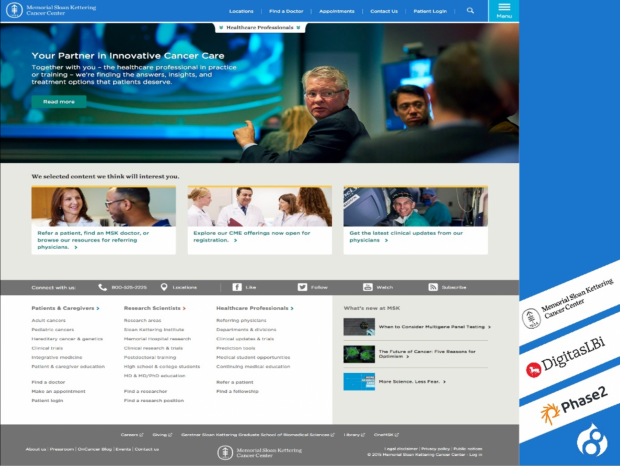Screen dimensions: 620x466
Task: Click the YouTube Watch icon
Action: coord(368,287)
